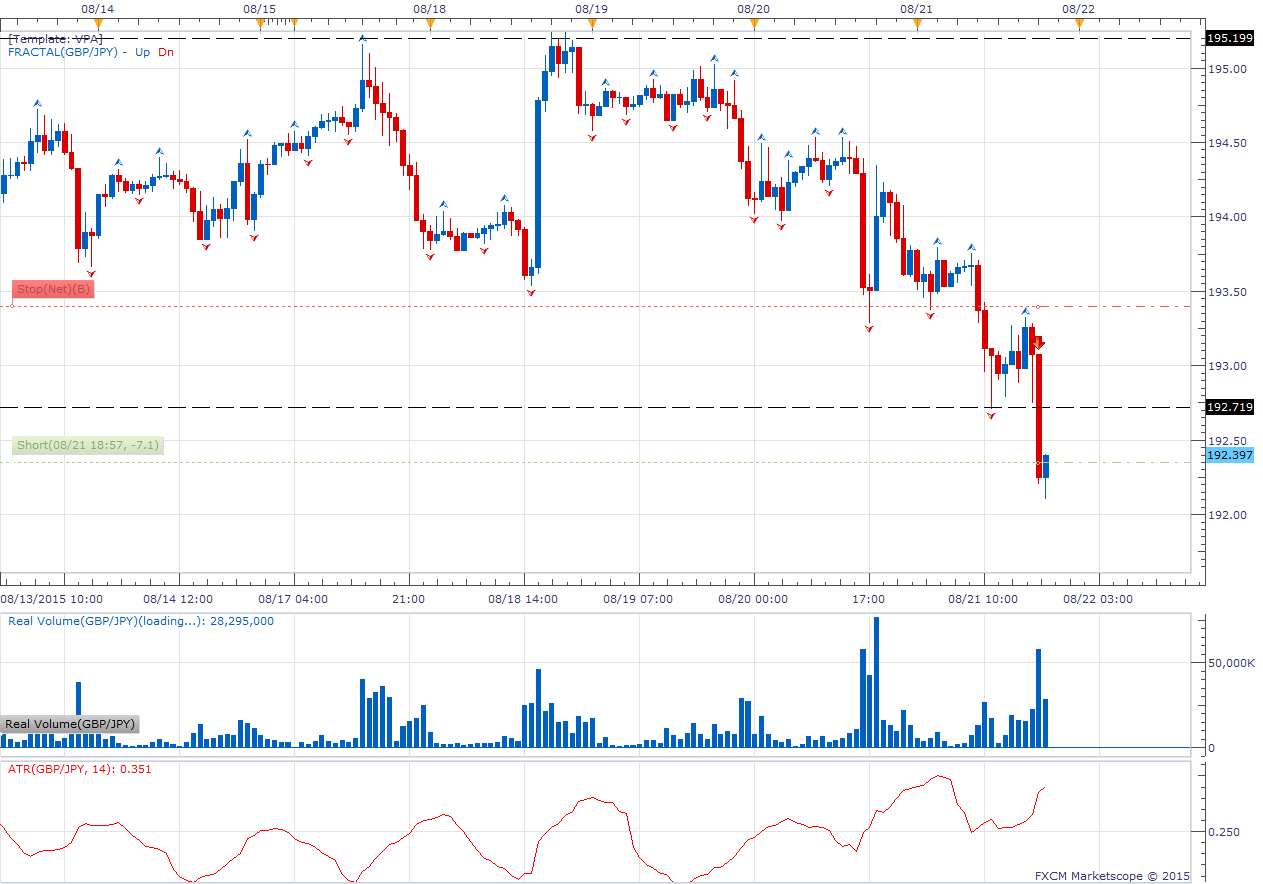This screenshot has height=884, width=1263.
Task: Select the [Template: VPA] label
Action: click(x=54, y=38)
